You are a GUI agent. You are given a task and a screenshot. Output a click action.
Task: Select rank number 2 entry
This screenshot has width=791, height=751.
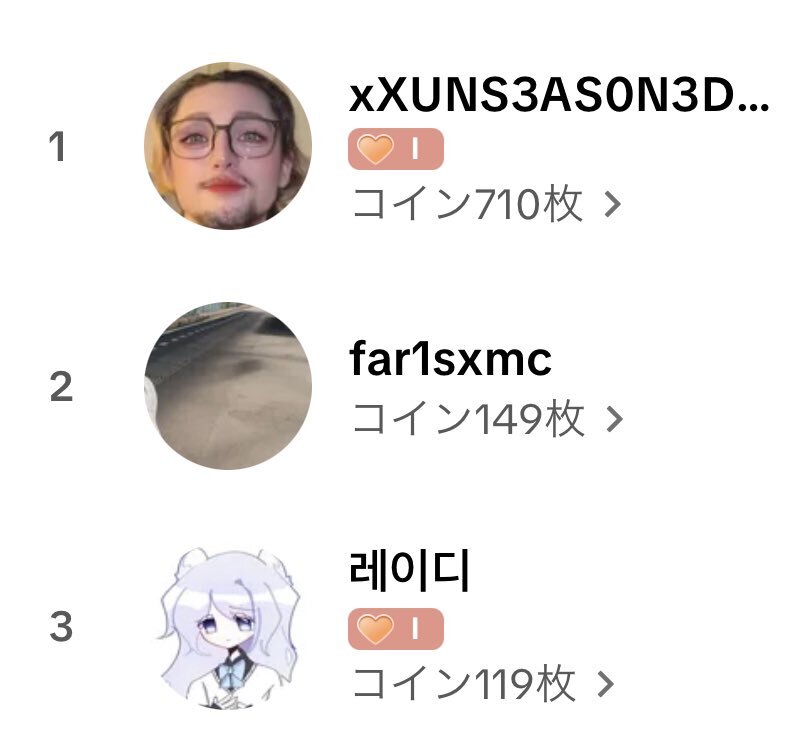(x=61, y=387)
